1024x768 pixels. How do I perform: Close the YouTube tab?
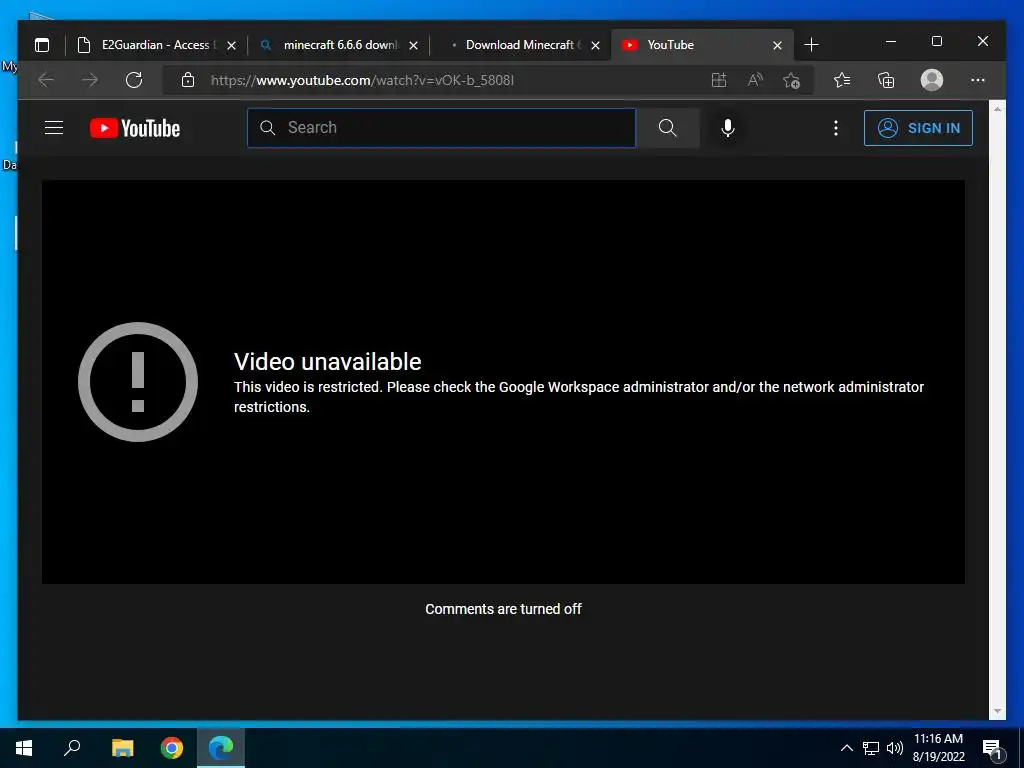[x=777, y=46]
